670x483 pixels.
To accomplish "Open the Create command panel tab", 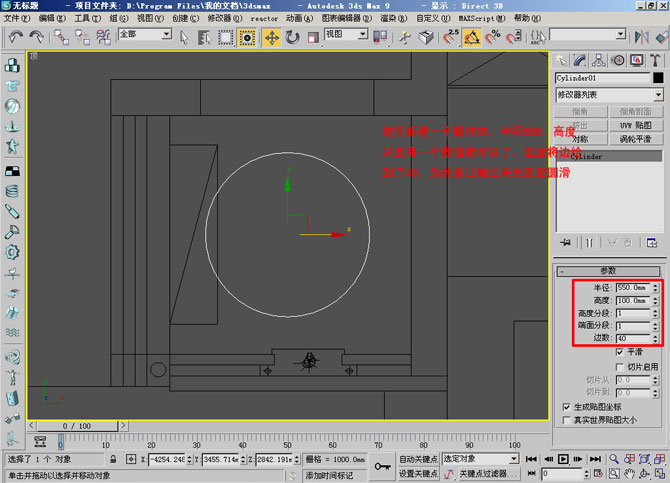I will click(x=561, y=61).
